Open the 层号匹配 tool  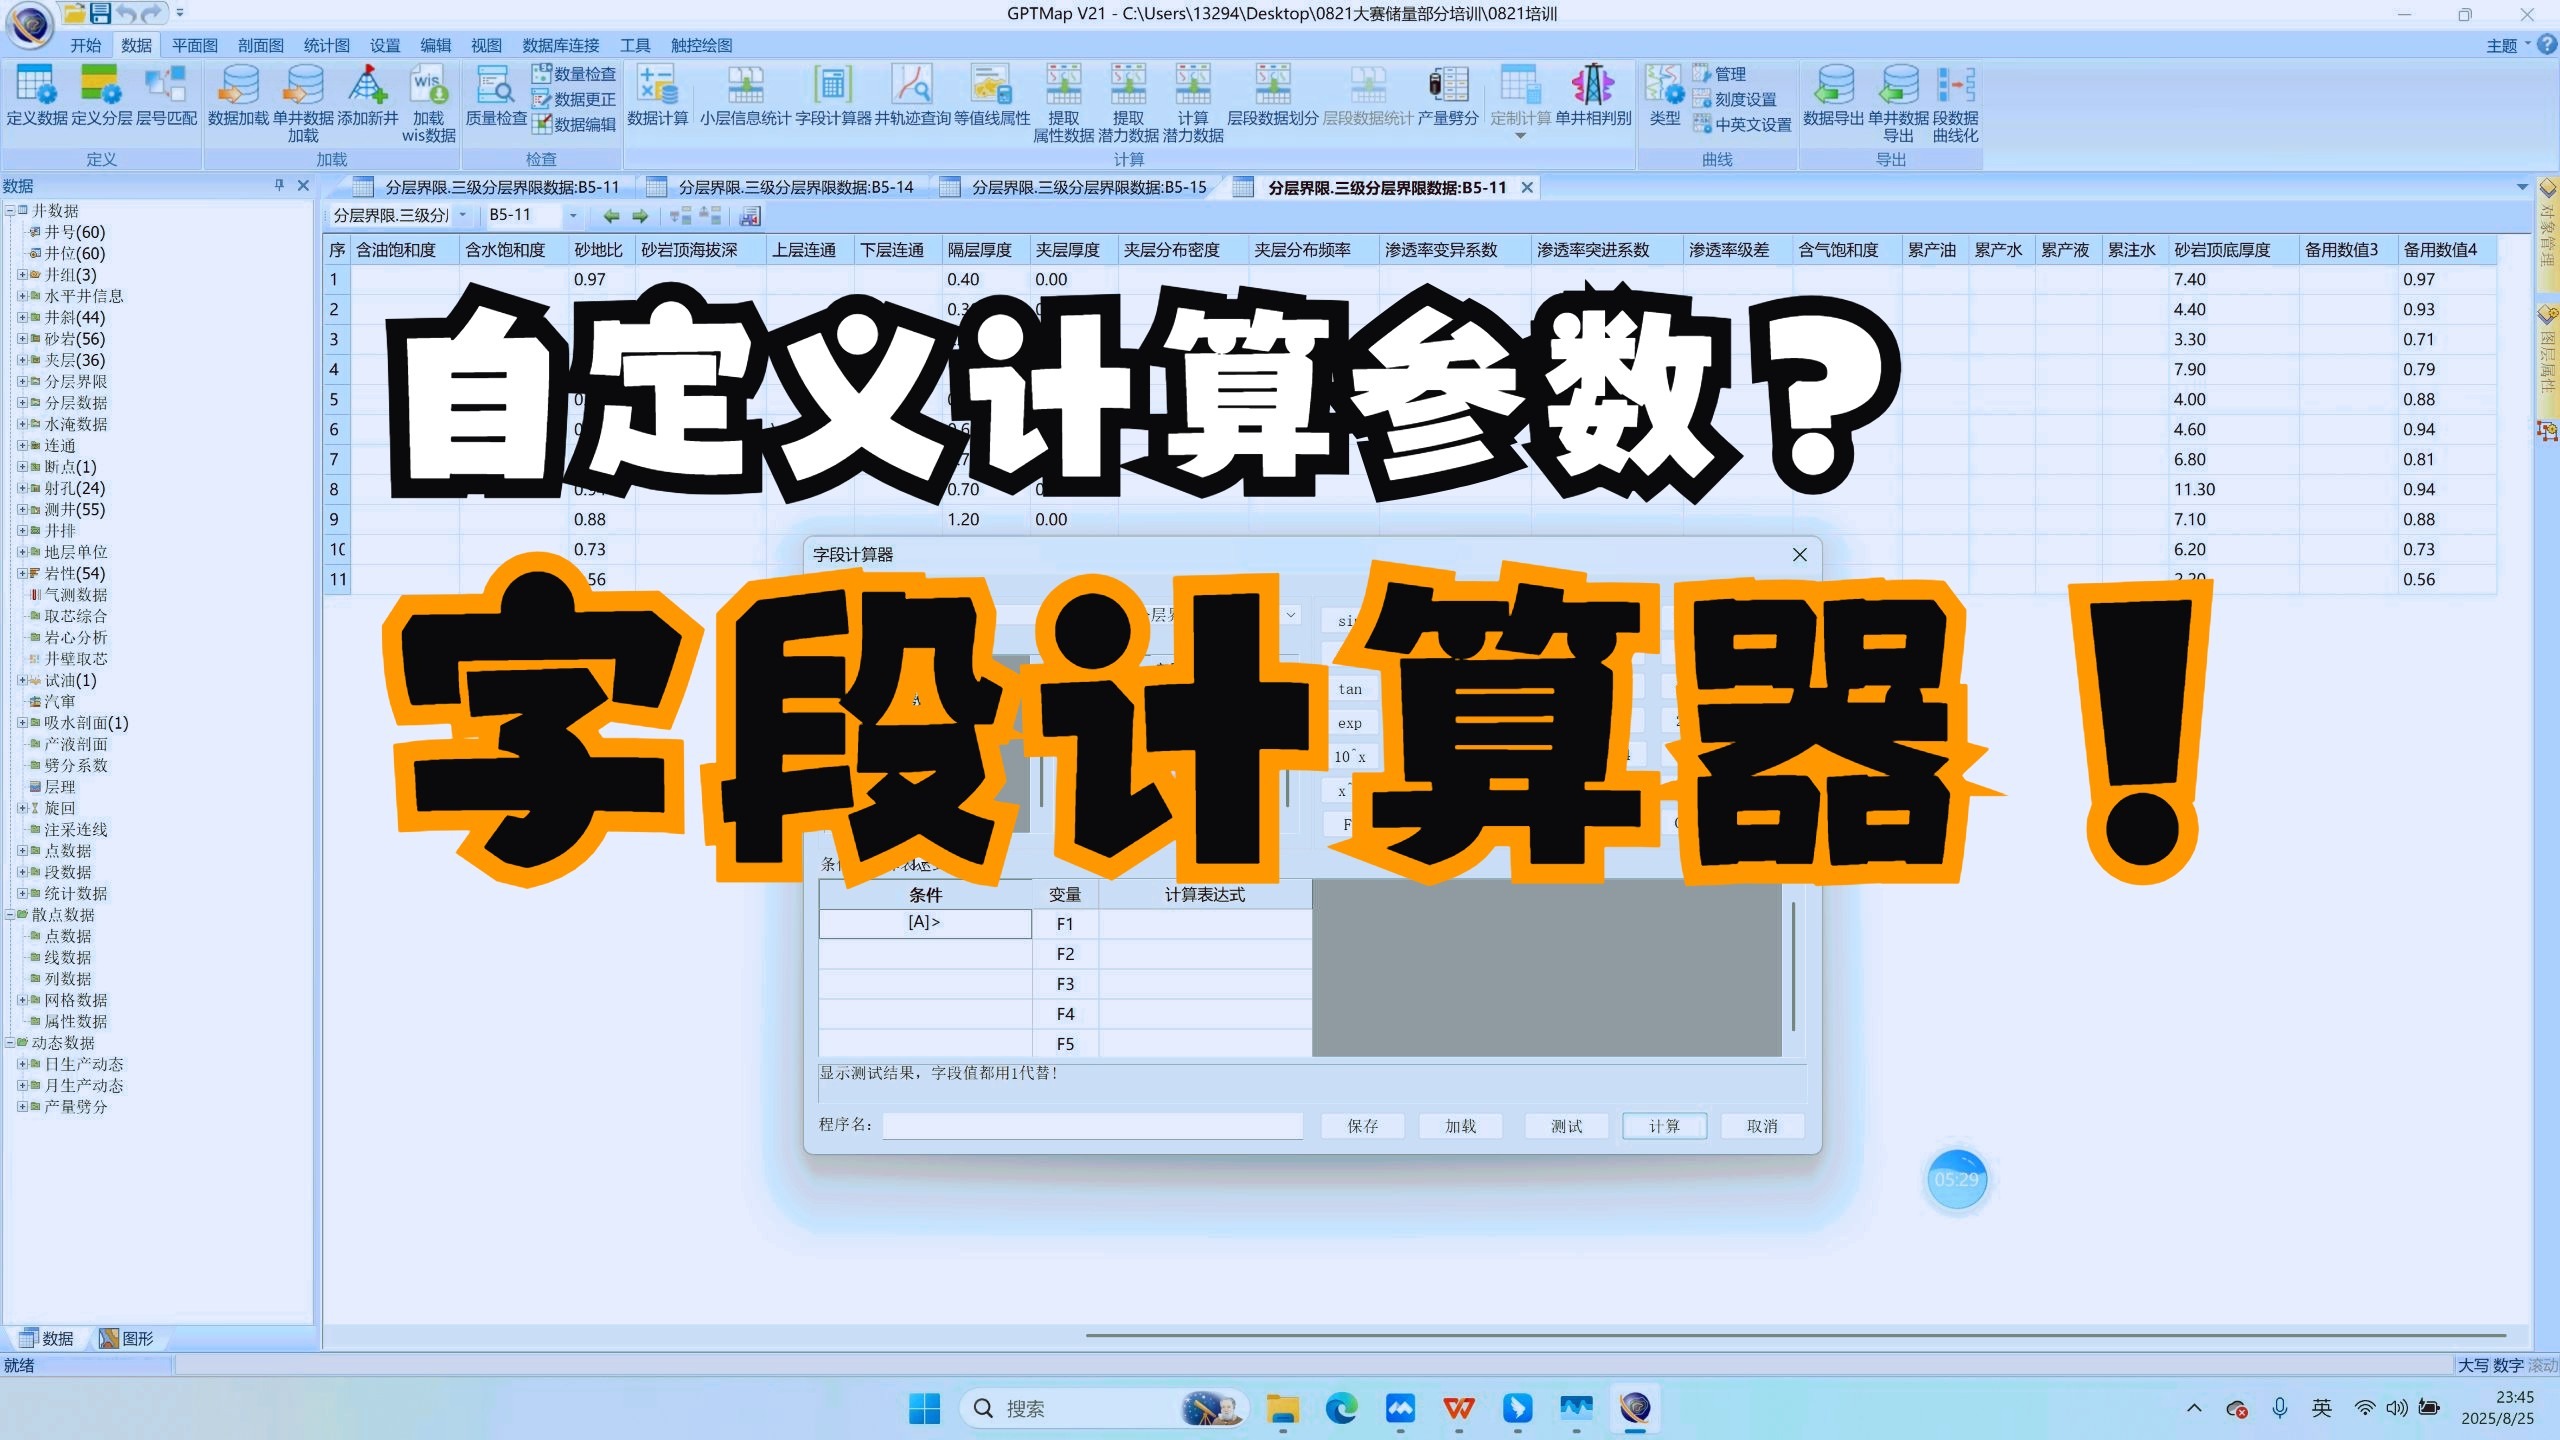click(x=166, y=95)
